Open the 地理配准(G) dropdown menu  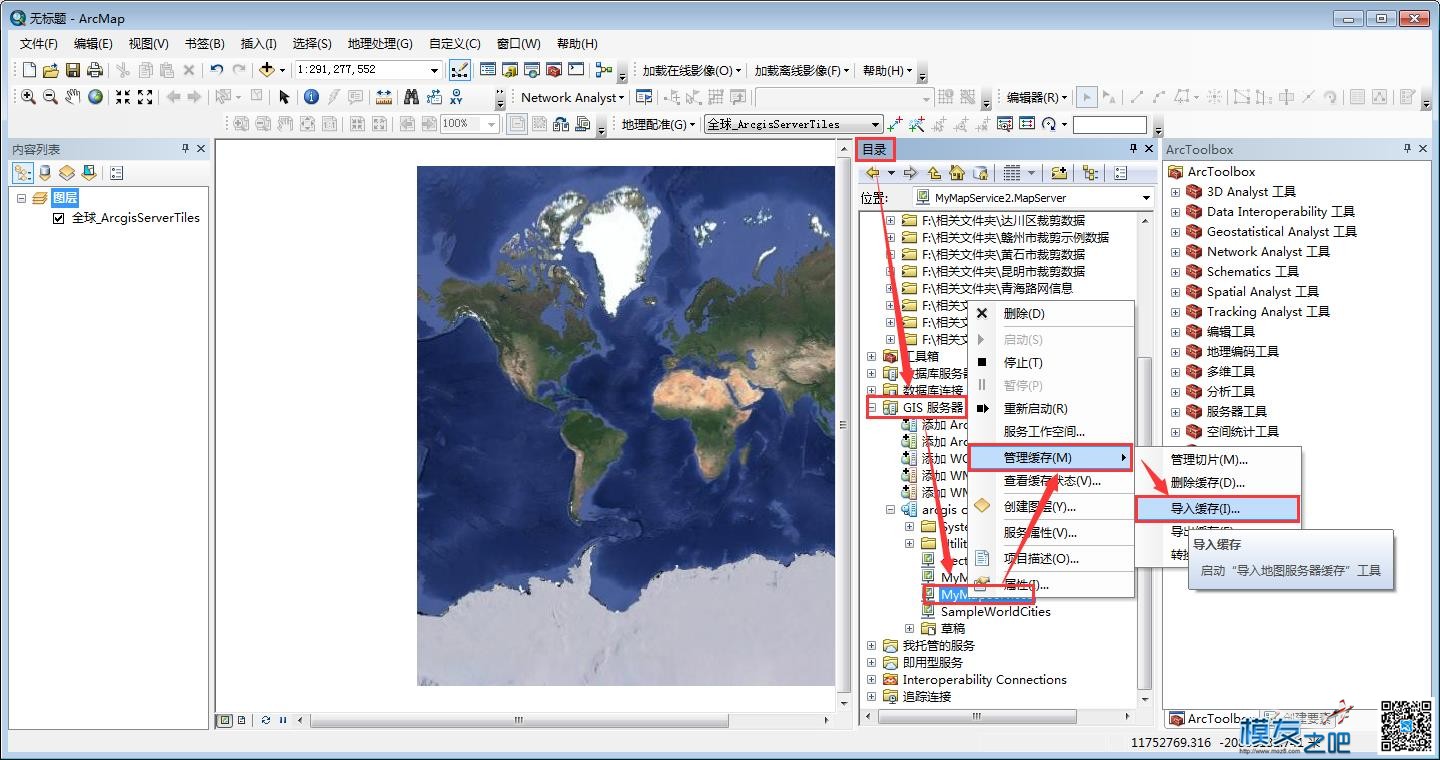pos(659,124)
